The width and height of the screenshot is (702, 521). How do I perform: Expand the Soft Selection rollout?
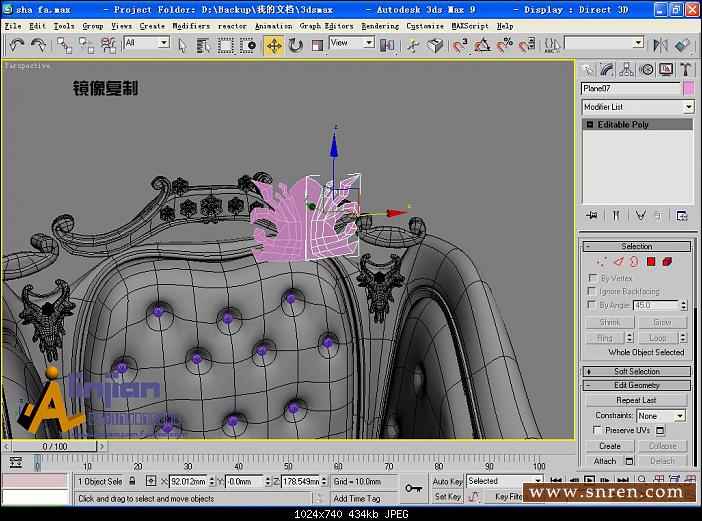637,371
